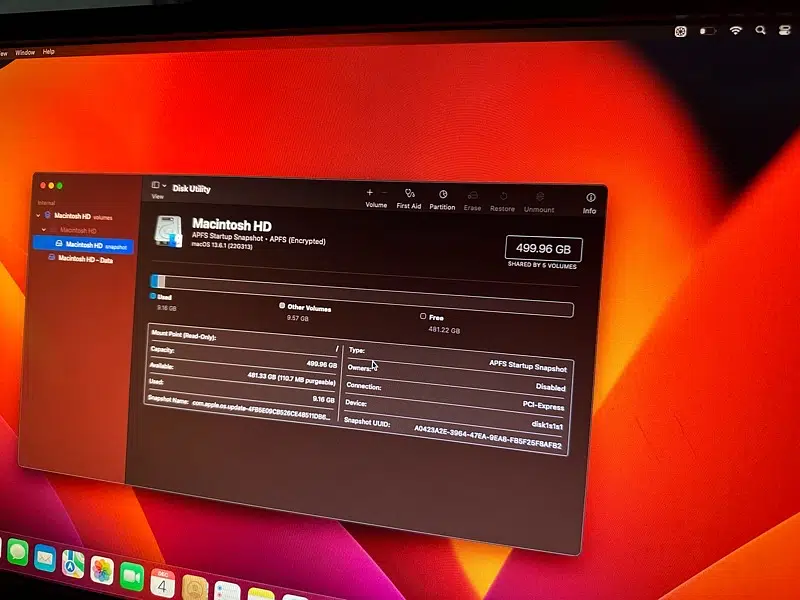This screenshot has height=600, width=800.
Task: Click the 'Internal' sidebar section header
Action: click(46, 203)
